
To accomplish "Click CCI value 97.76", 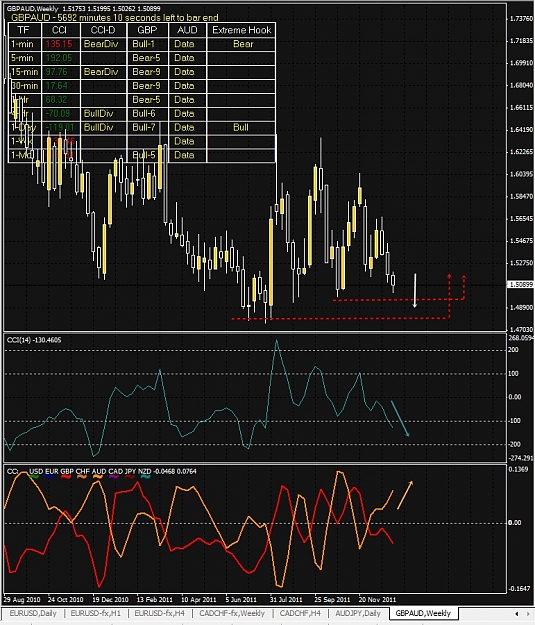I will 56,72.
